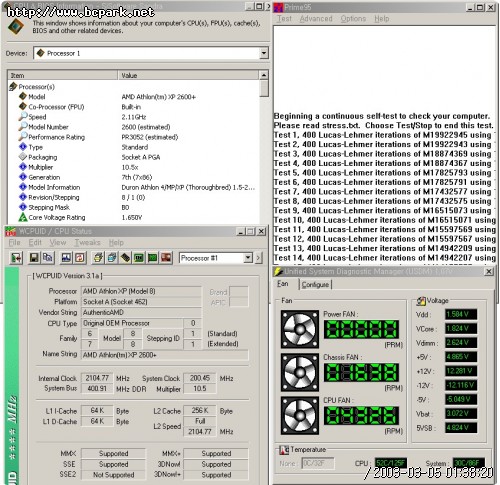Click the CPU FAN RPM digital display

pos(361,415)
